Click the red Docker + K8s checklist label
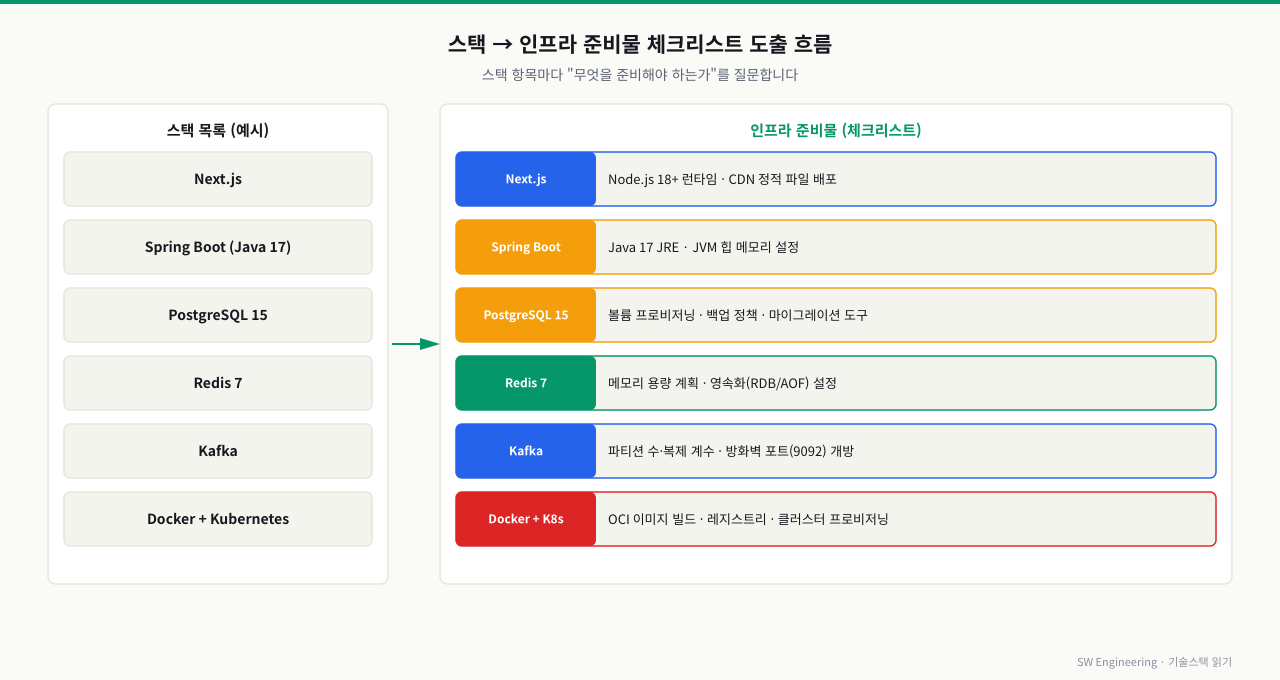This screenshot has height=680, width=1280. pyautogui.click(x=526, y=519)
